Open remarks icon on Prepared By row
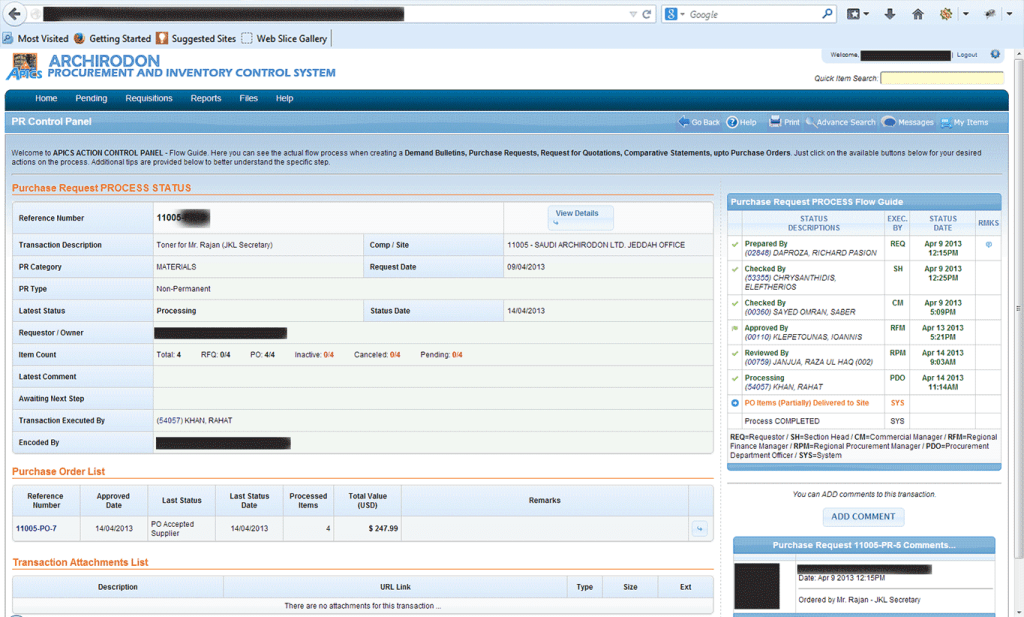This screenshot has width=1024, height=617. 988,243
